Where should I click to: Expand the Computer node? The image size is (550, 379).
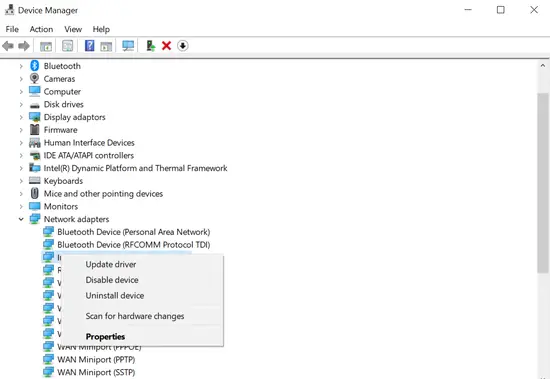(x=21, y=92)
